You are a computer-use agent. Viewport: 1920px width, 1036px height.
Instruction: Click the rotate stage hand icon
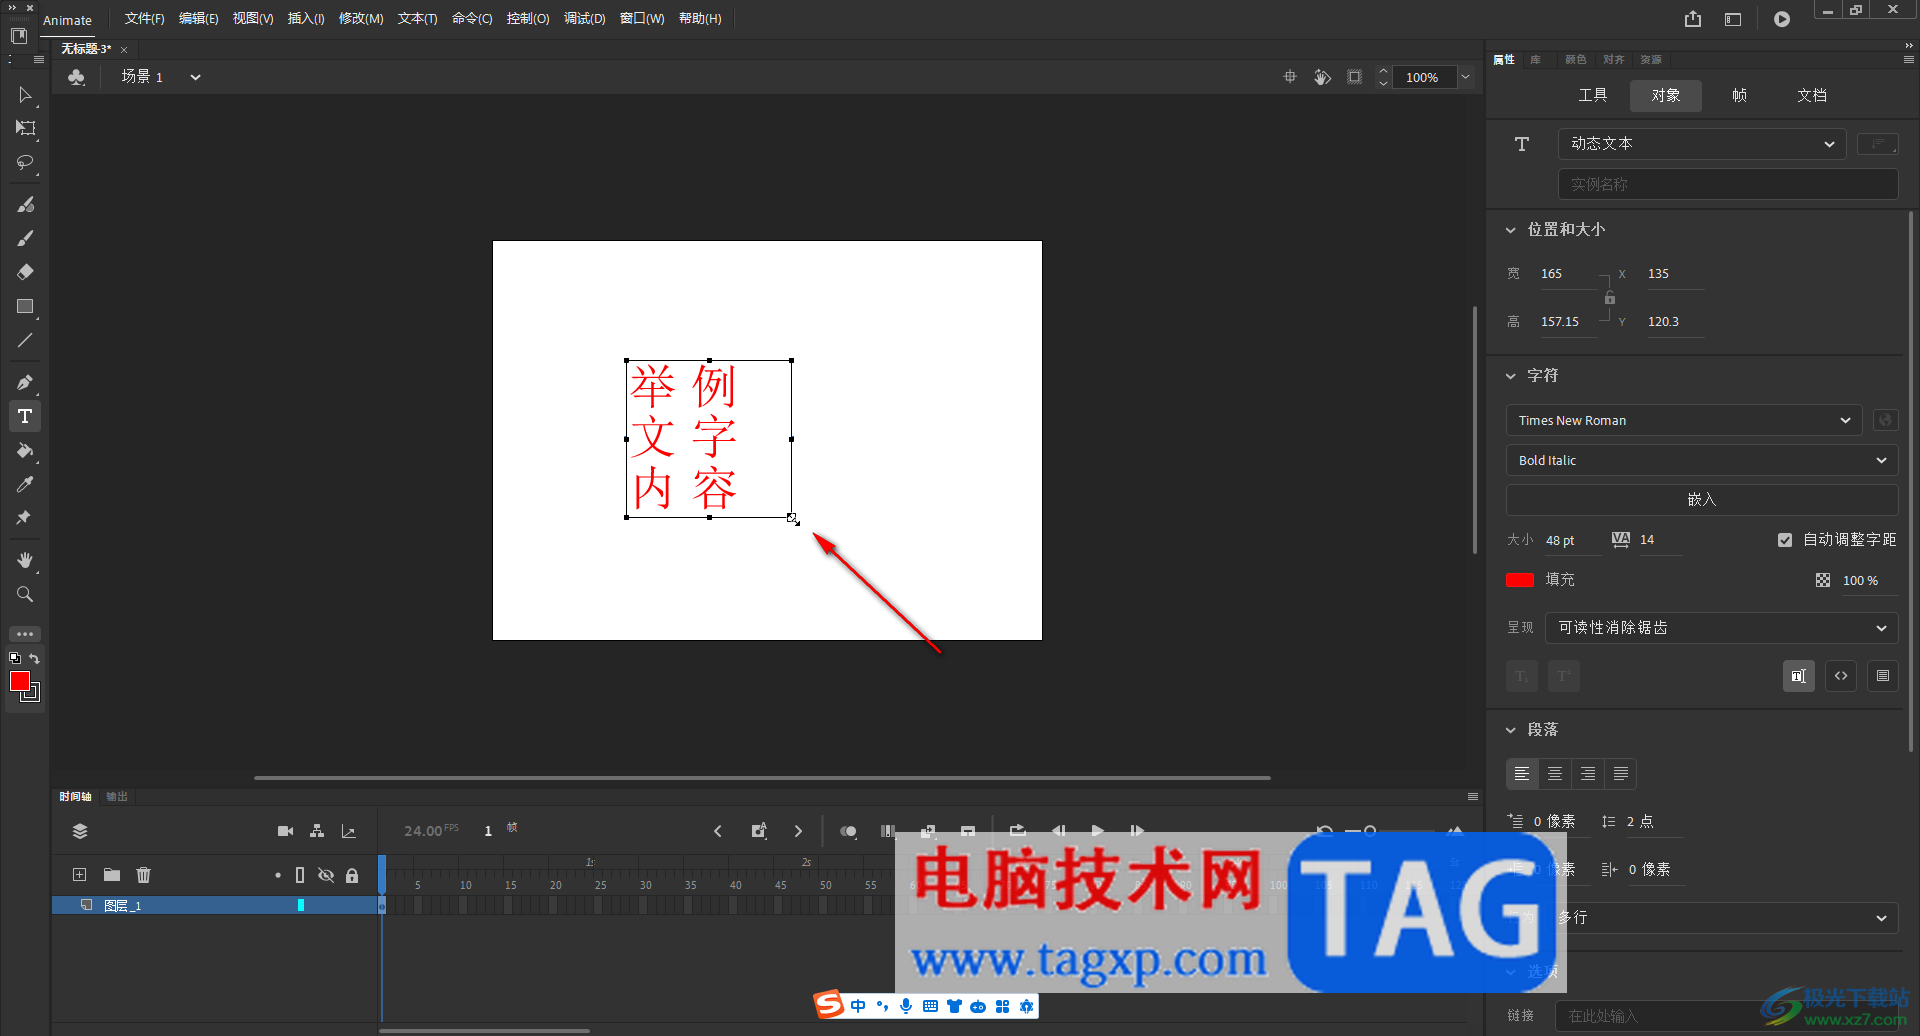pos(1322,77)
